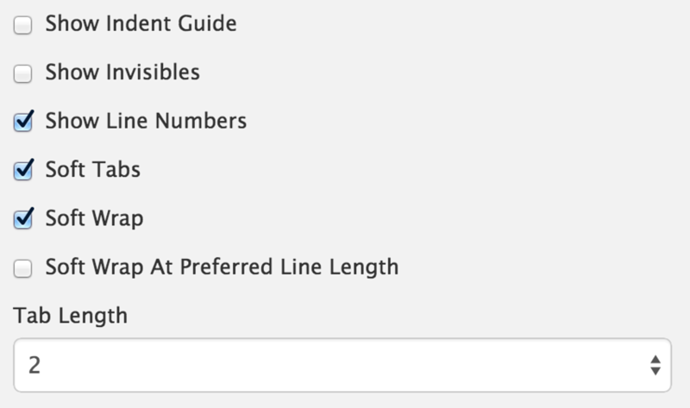Click the blue checkmark beside Soft Wrap

24,218
